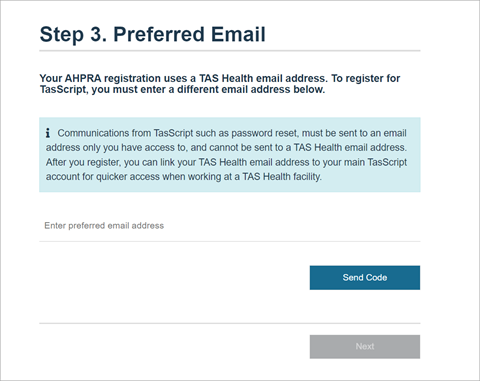
Task: Click the 'Enter preferred email address' placeholder
Action: [104, 226]
